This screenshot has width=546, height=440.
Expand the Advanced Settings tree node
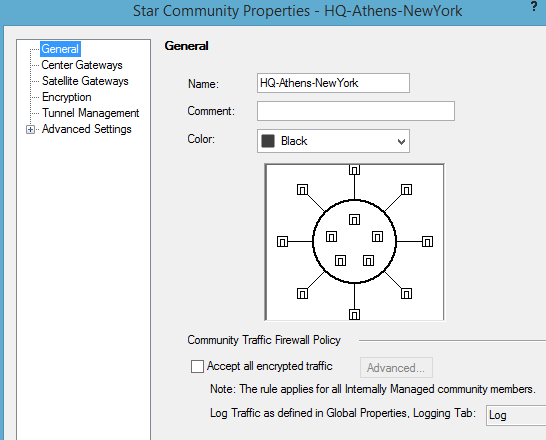click(30, 129)
